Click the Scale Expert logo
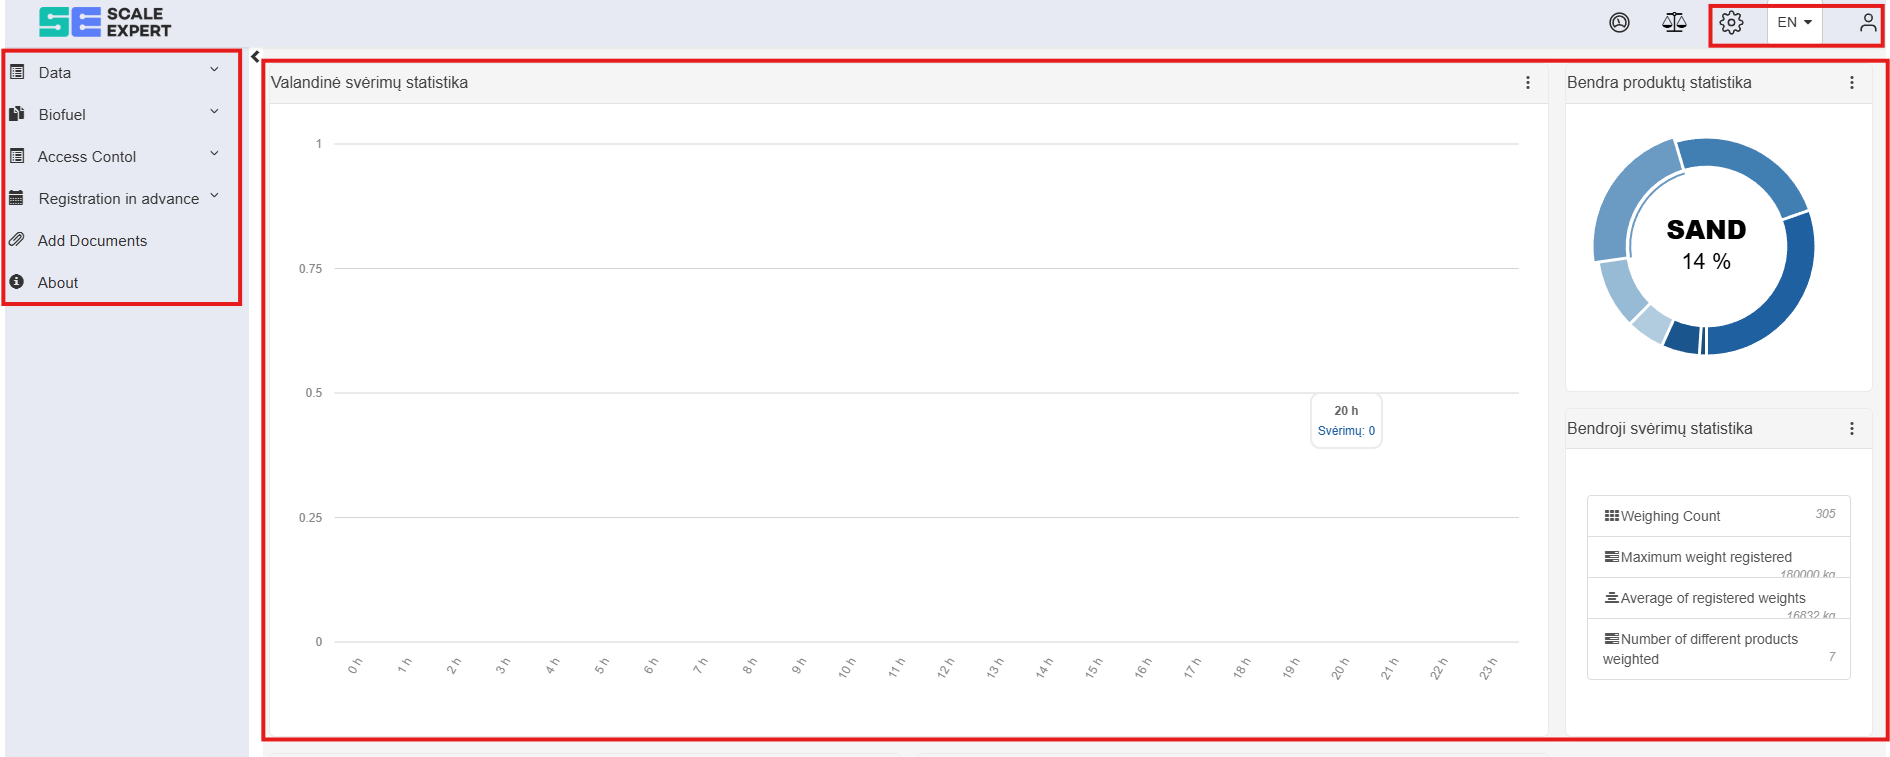Screen dimensions: 1890x757 pos(105,22)
